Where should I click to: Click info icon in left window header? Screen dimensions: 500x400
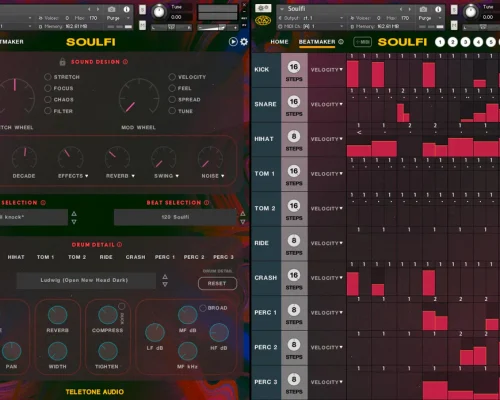tap(126, 9)
